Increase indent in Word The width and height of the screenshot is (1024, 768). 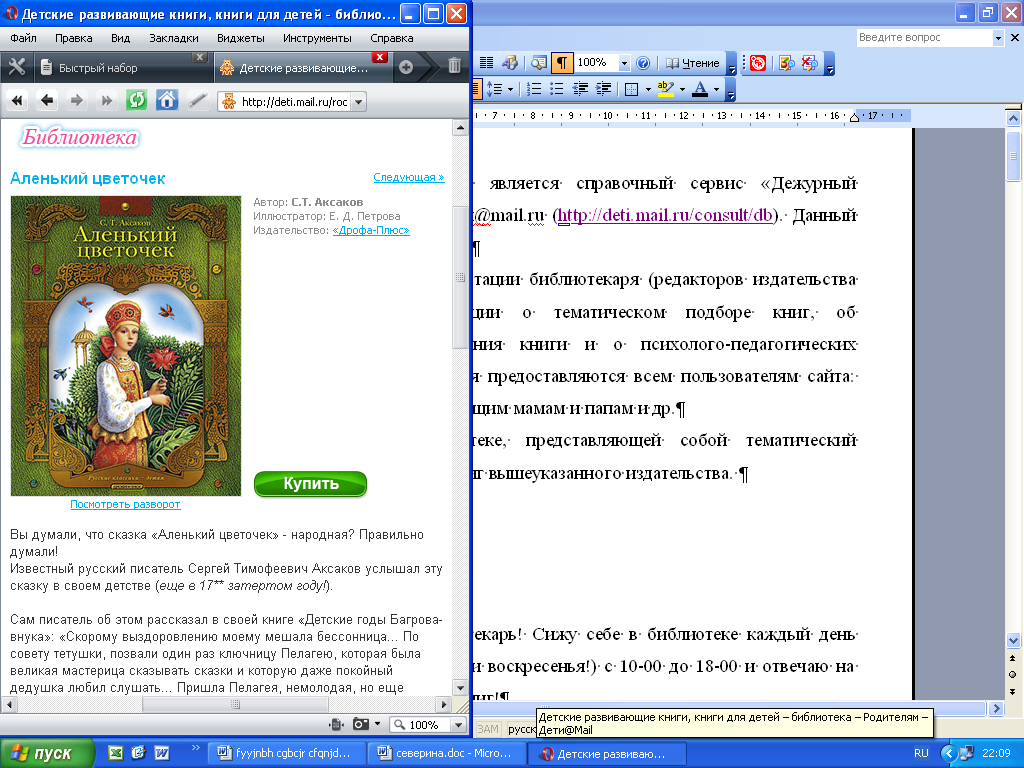tap(603, 89)
